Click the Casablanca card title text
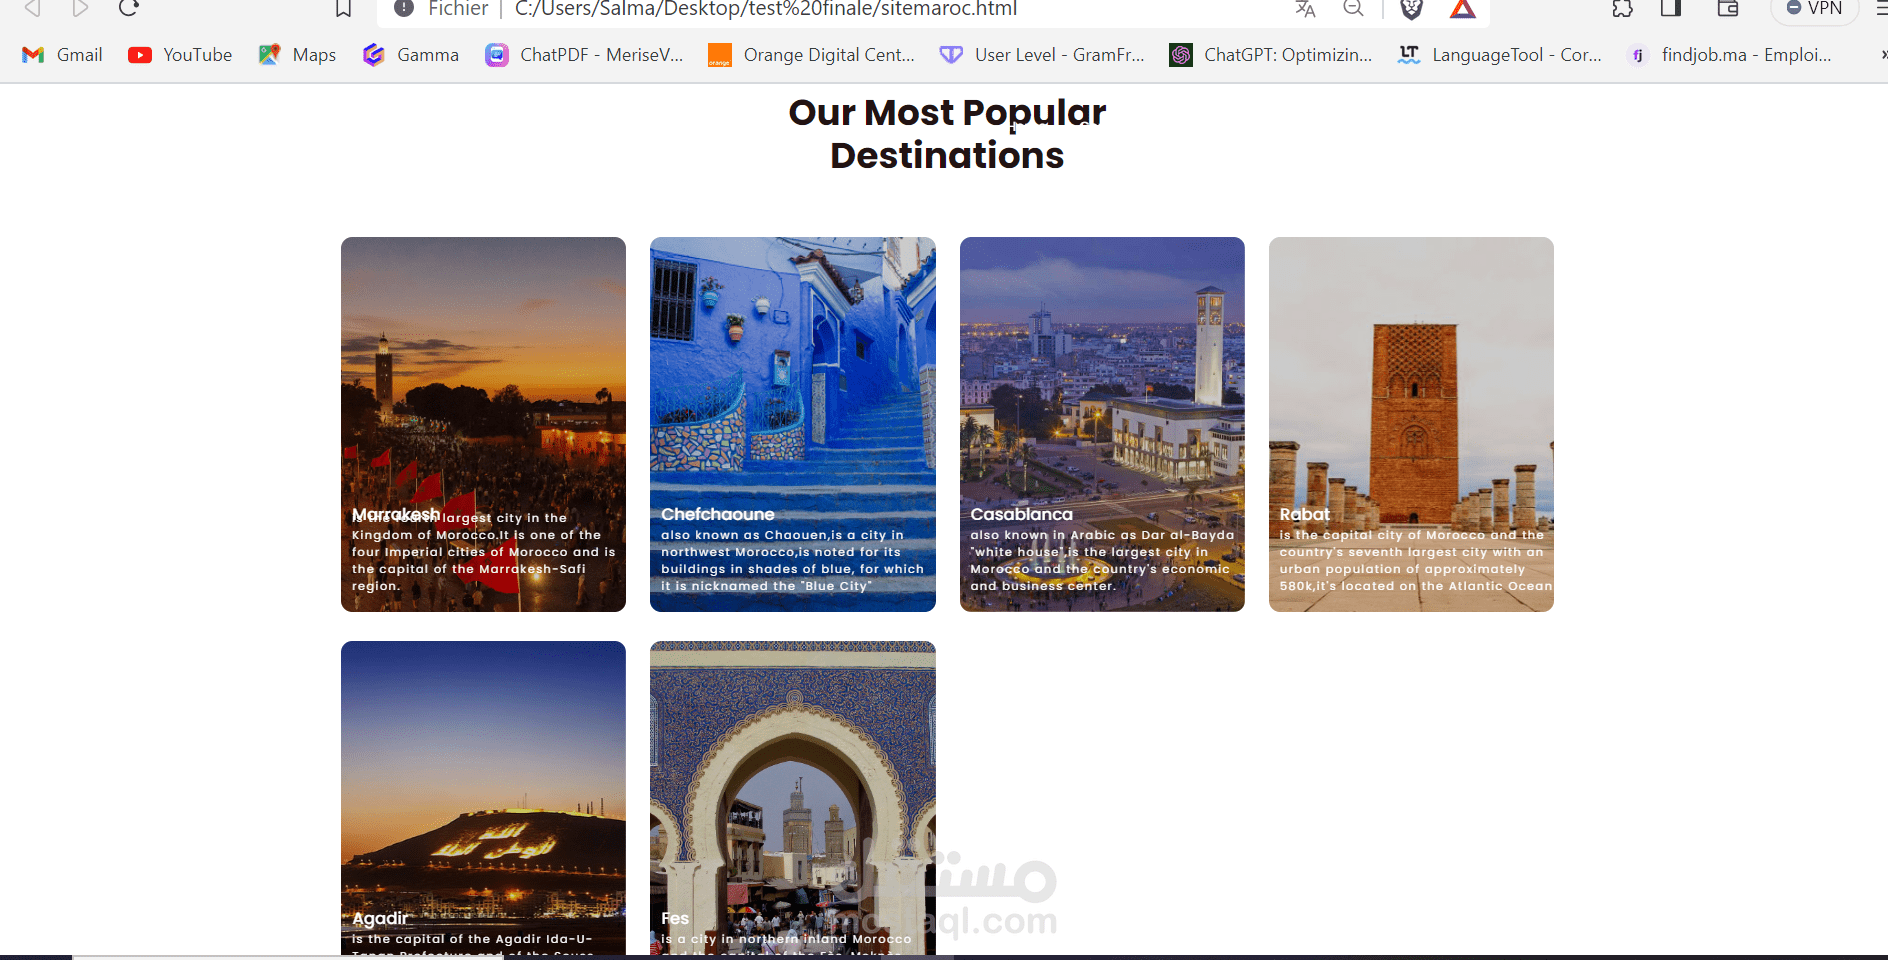The image size is (1888, 960). coord(1021,514)
